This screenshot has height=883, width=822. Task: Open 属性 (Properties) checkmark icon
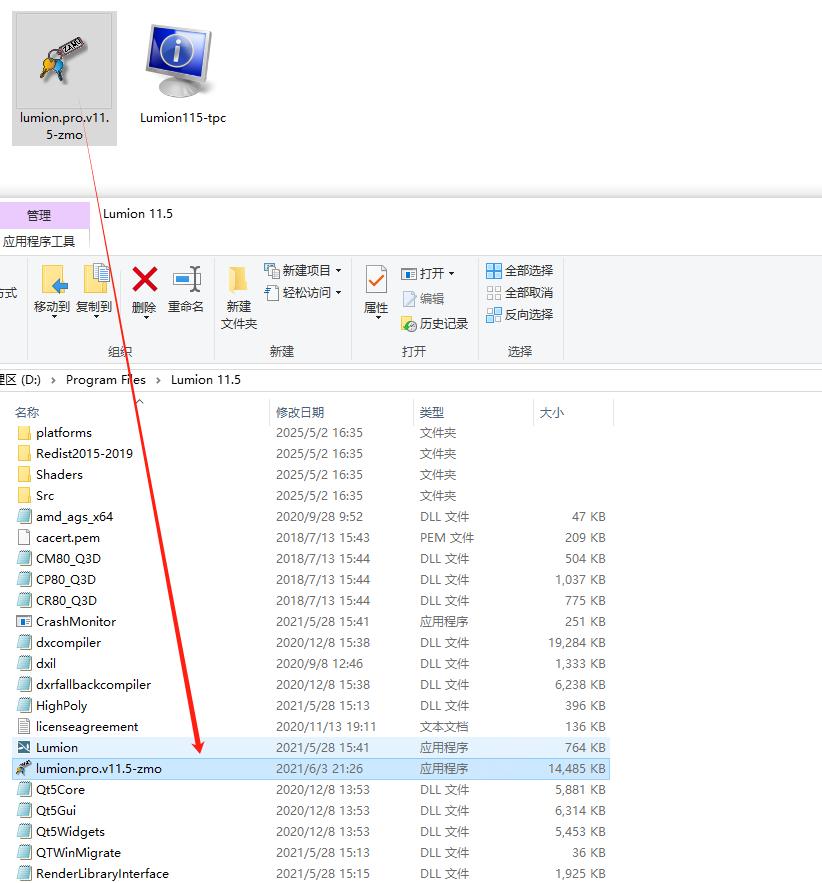376,279
